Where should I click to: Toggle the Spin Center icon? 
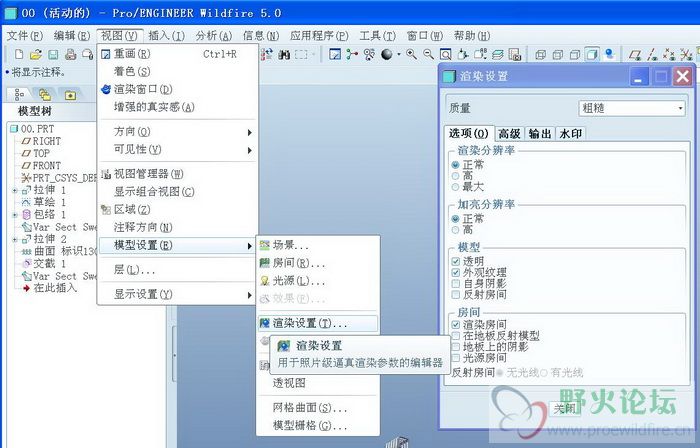coord(352,54)
